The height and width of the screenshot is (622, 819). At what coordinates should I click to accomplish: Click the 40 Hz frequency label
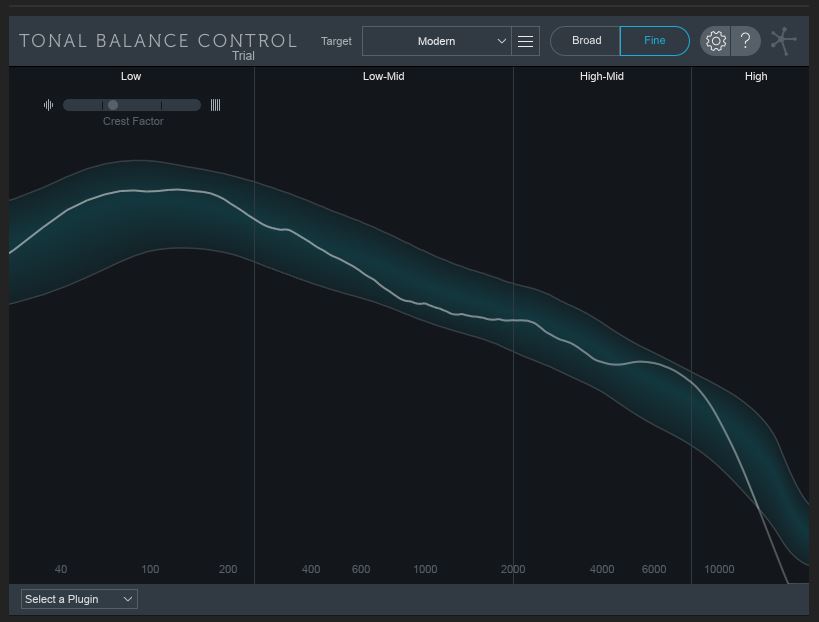tap(61, 569)
